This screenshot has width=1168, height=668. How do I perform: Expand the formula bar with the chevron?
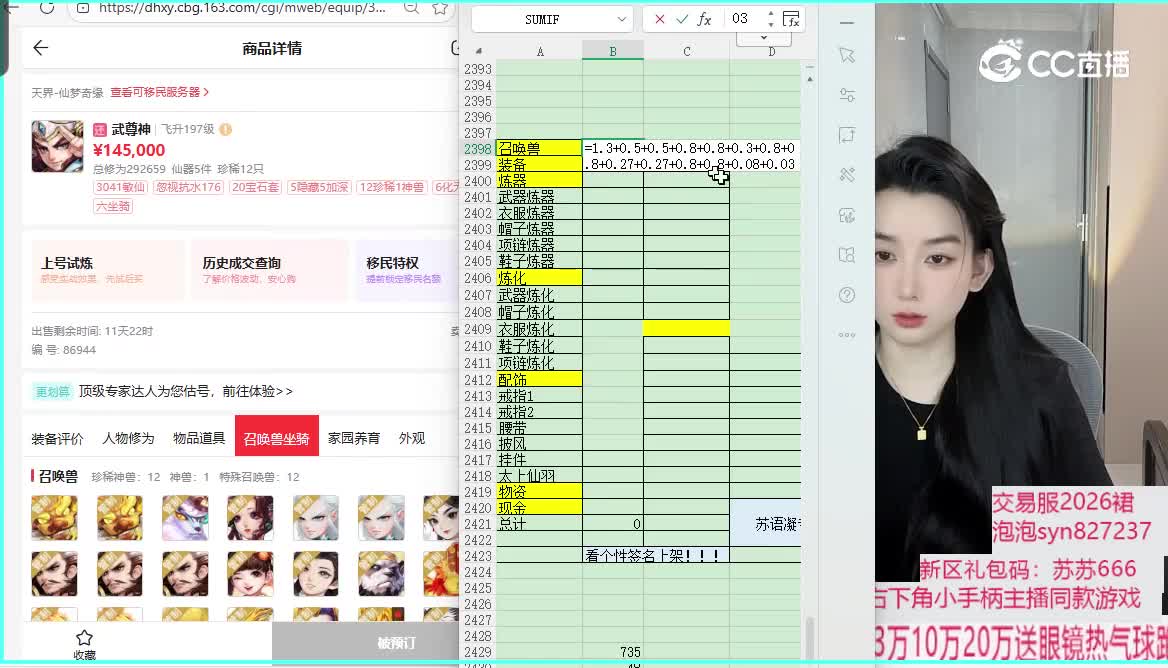click(x=764, y=37)
